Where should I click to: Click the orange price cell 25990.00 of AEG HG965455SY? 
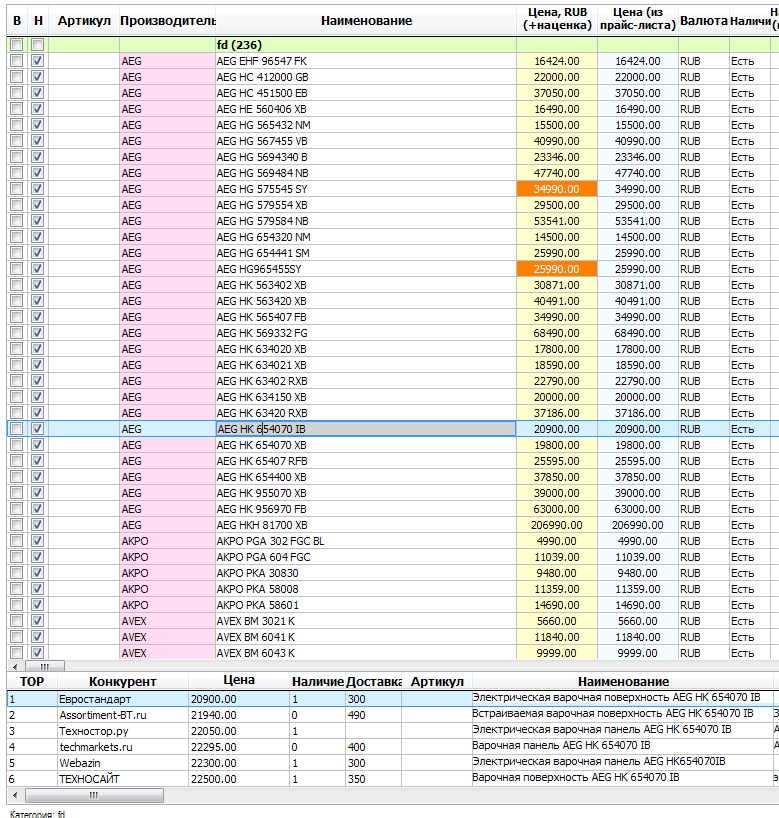557,269
